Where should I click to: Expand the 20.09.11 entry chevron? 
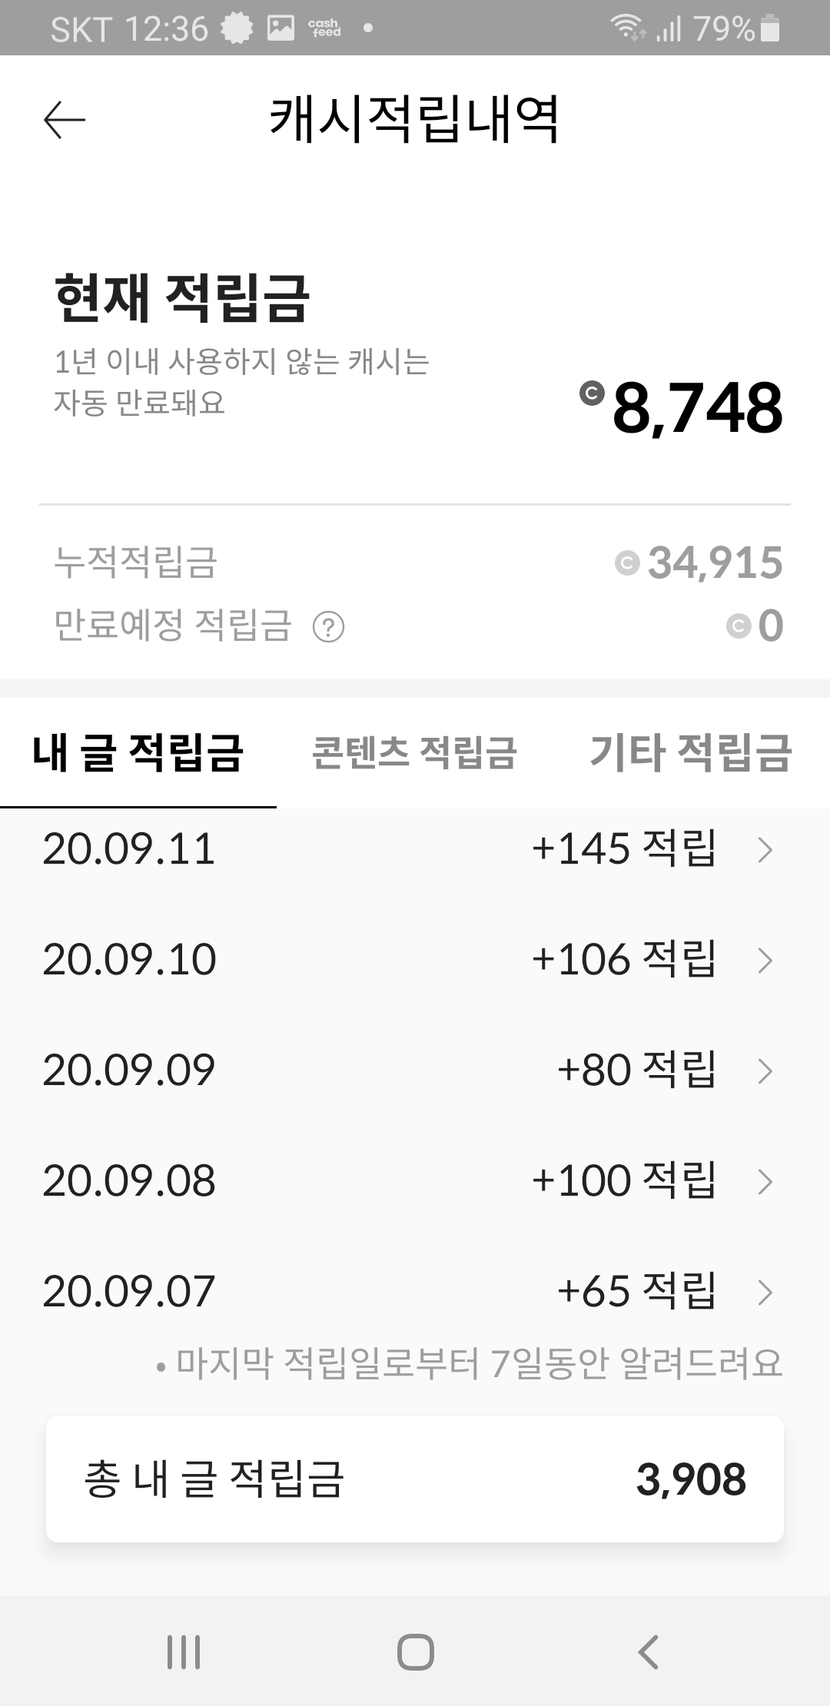point(765,850)
